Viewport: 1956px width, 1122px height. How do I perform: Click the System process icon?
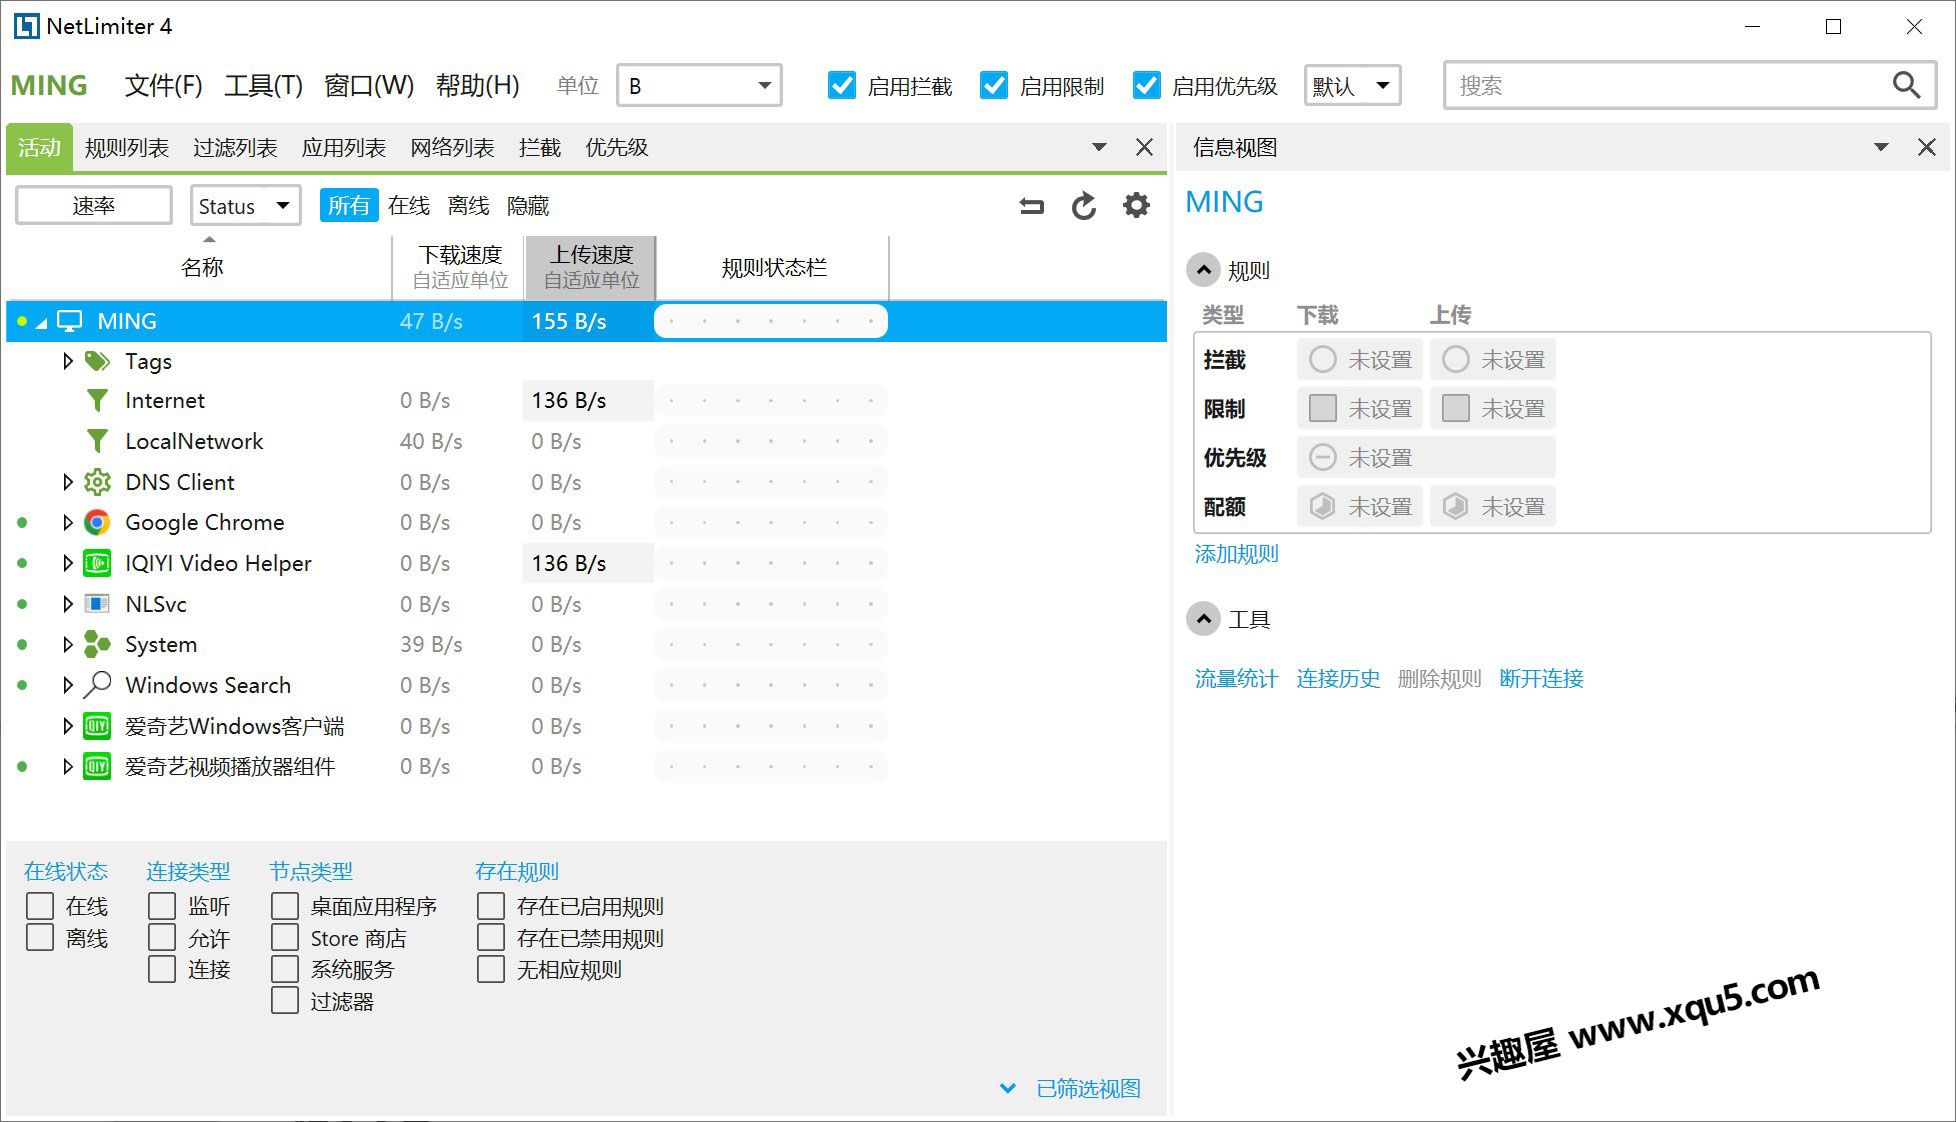tap(97, 644)
